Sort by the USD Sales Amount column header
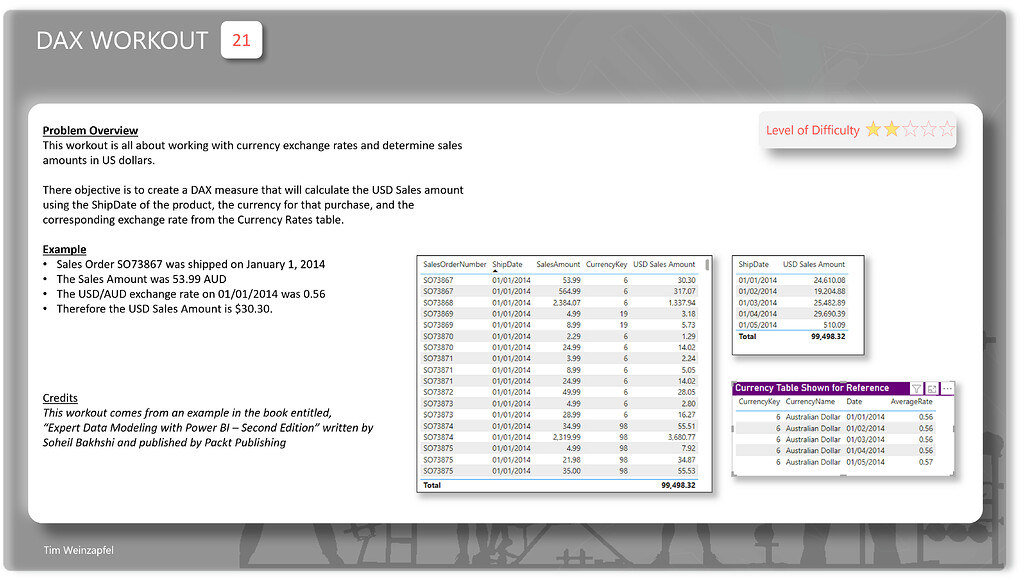Image resolution: width=1024 pixels, height=581 pixels. (x=665, y=264)
